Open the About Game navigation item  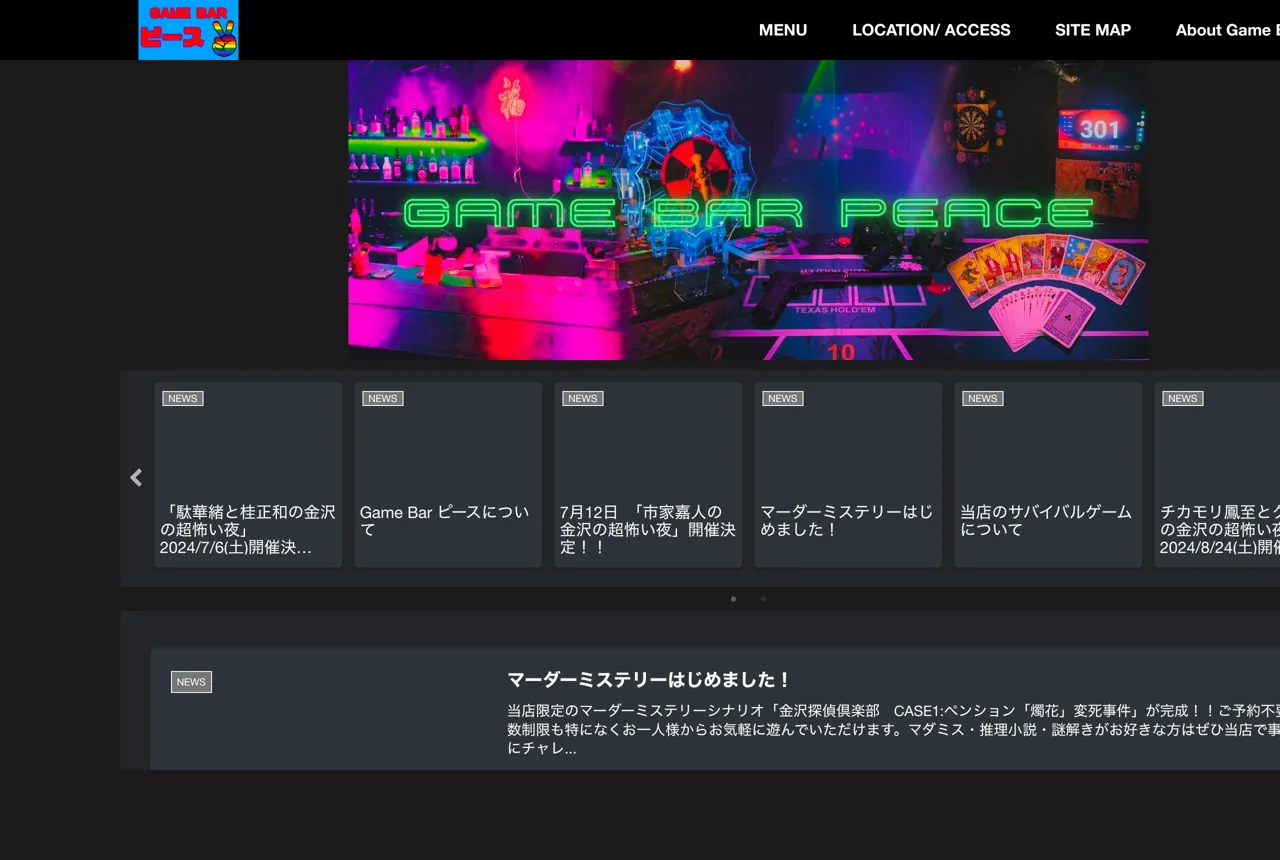click(x=1228, y=30)
